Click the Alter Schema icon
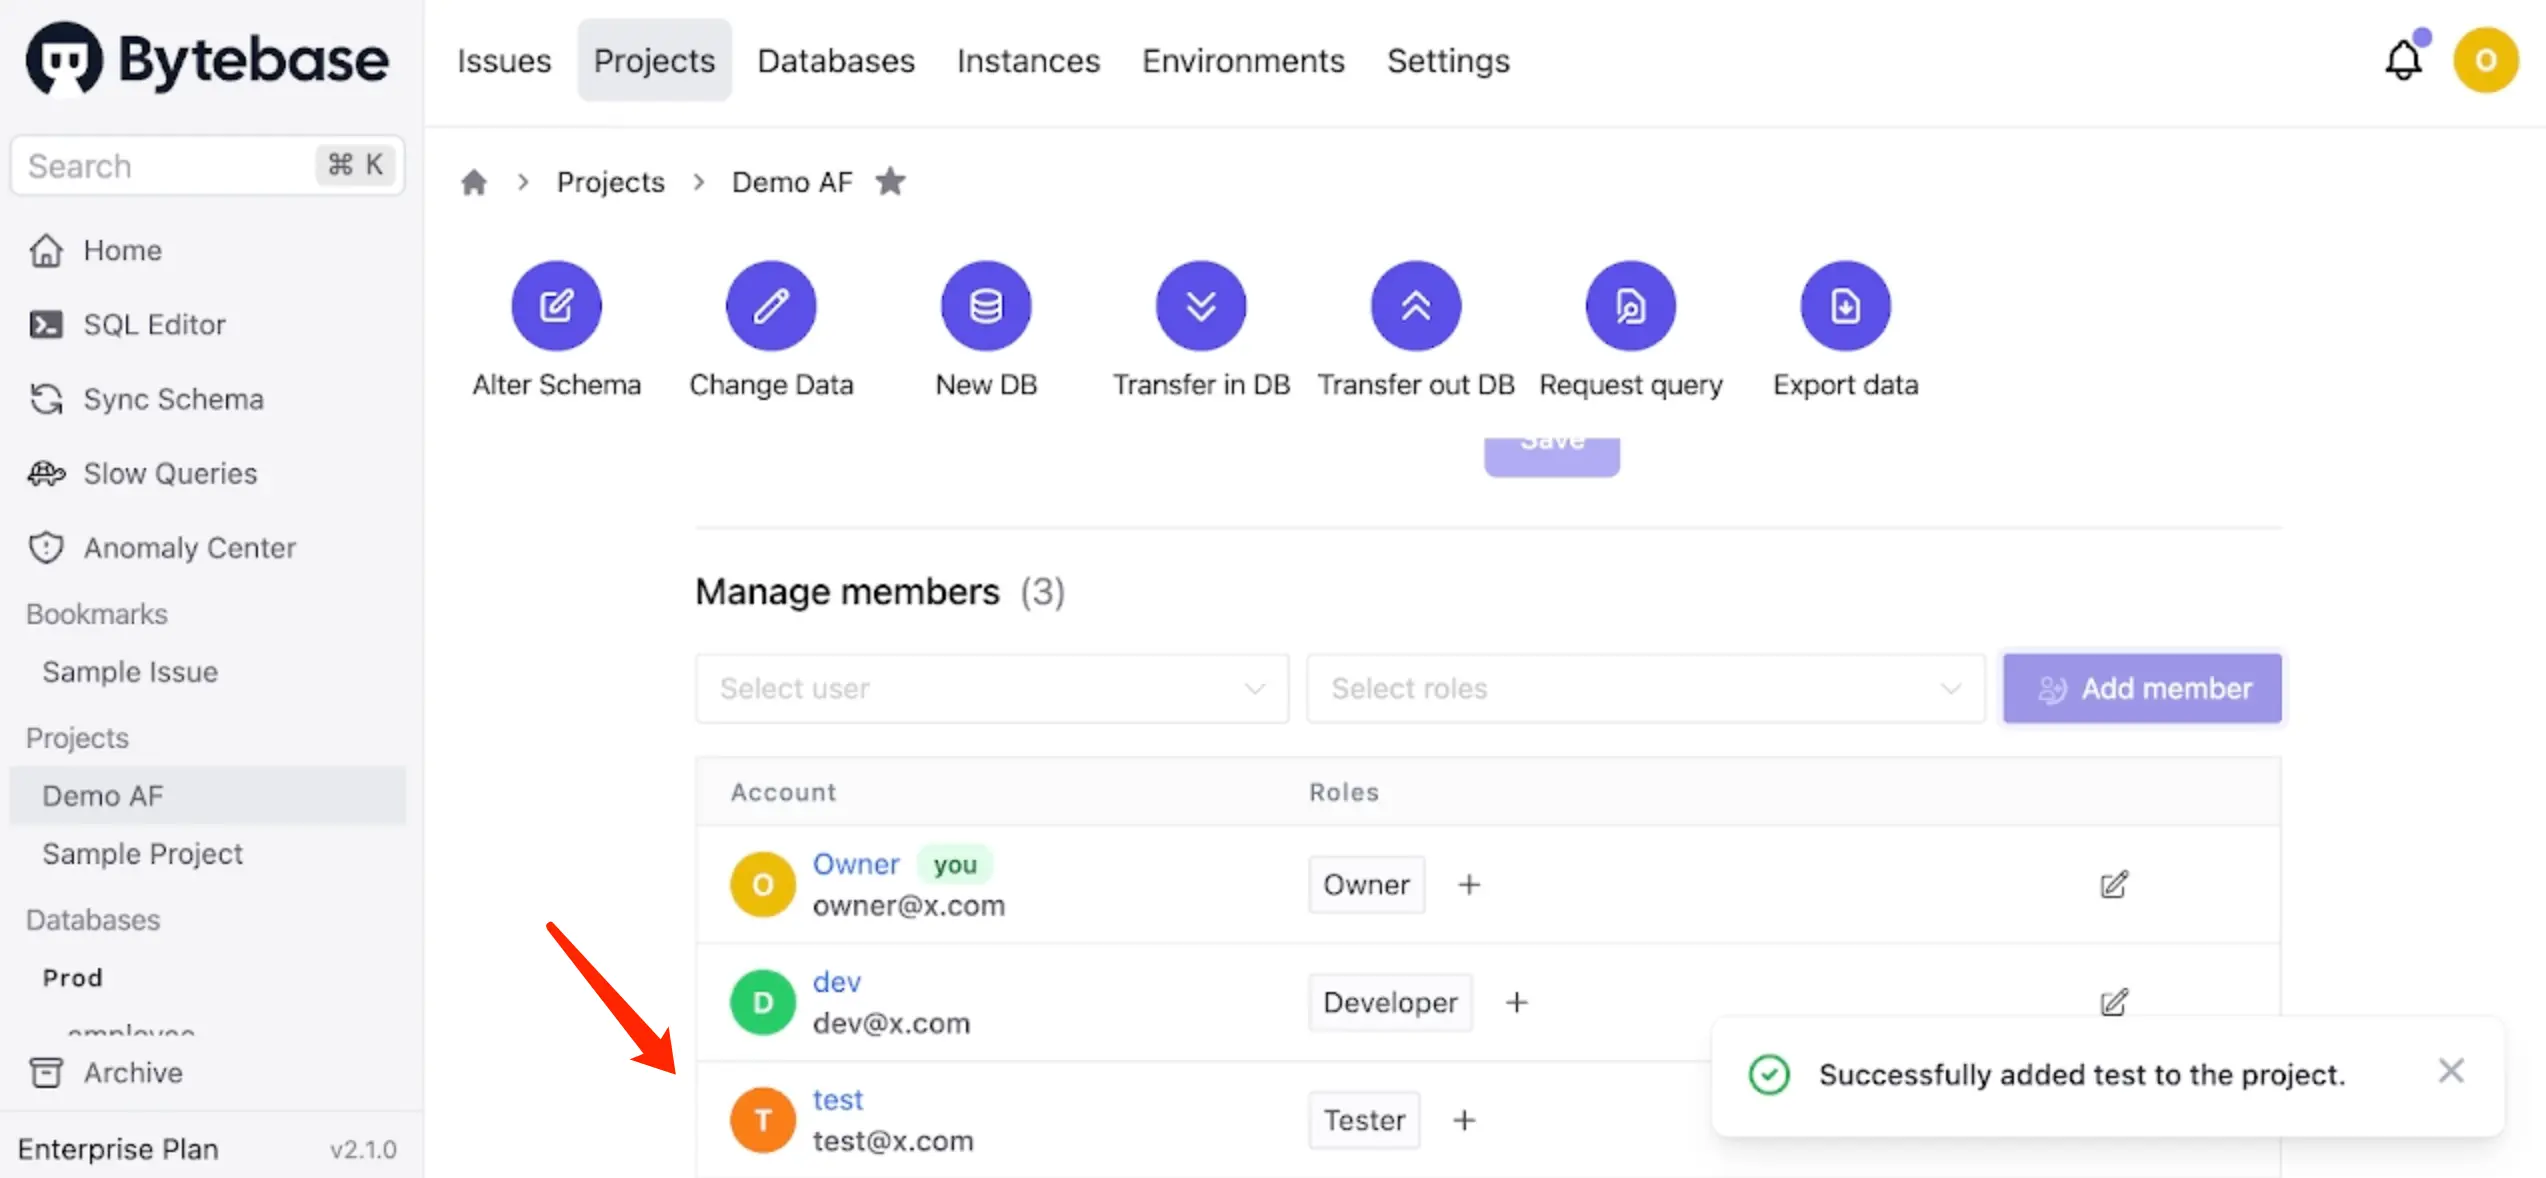The height and width of the screenshot is (1178, 2546). tap(556, 306)
